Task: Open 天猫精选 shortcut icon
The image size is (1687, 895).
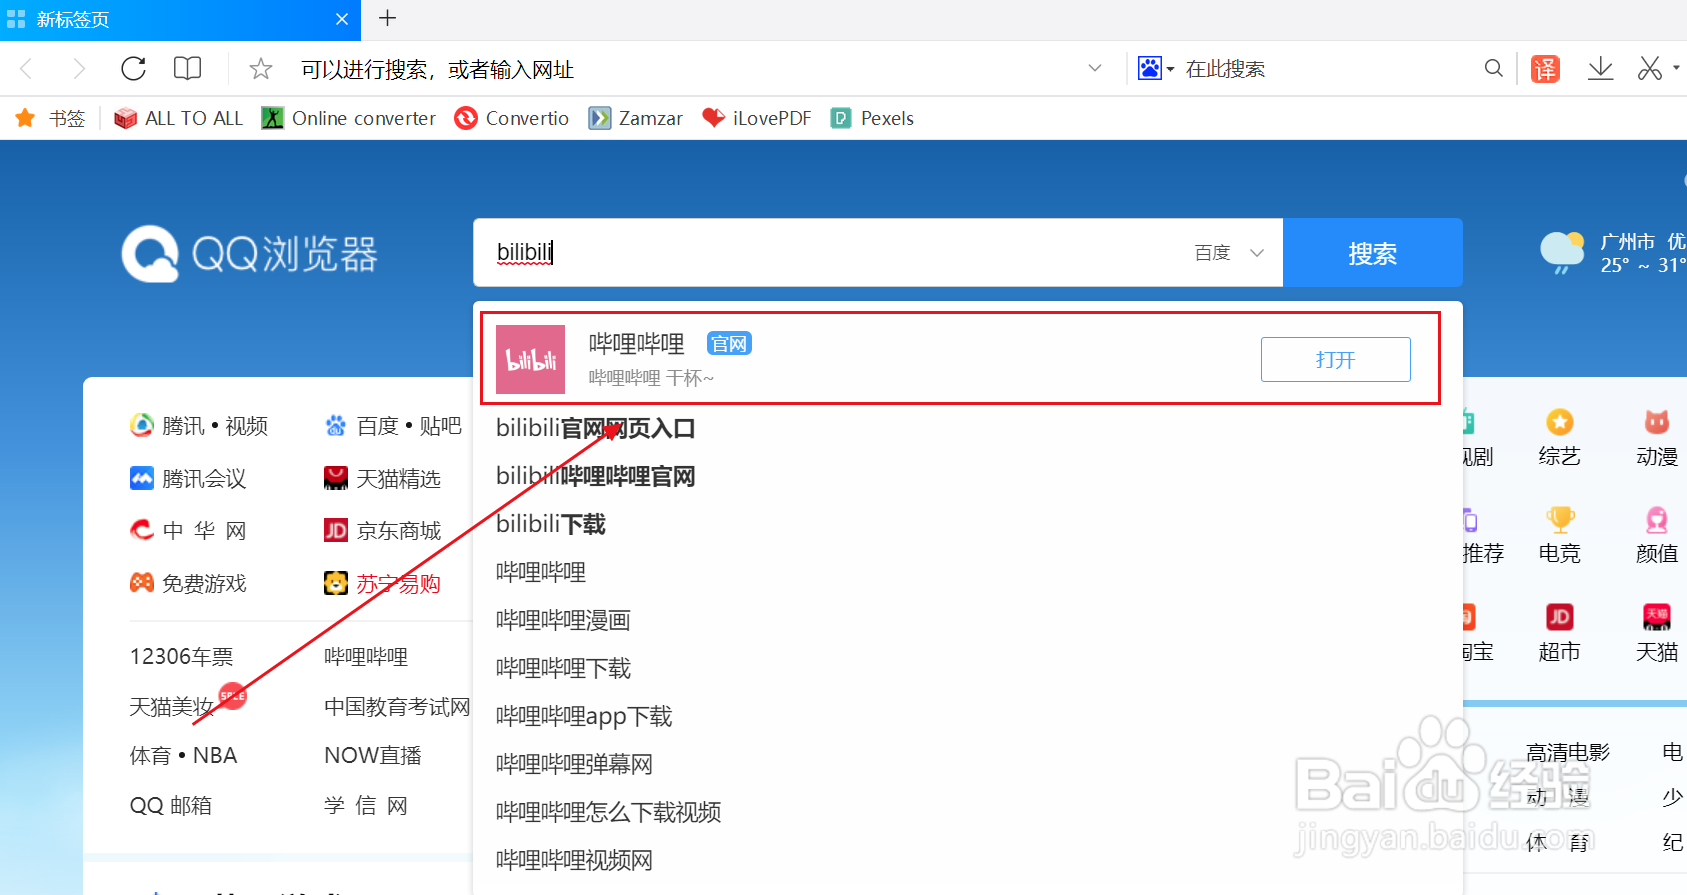Action: coord(336,478)
